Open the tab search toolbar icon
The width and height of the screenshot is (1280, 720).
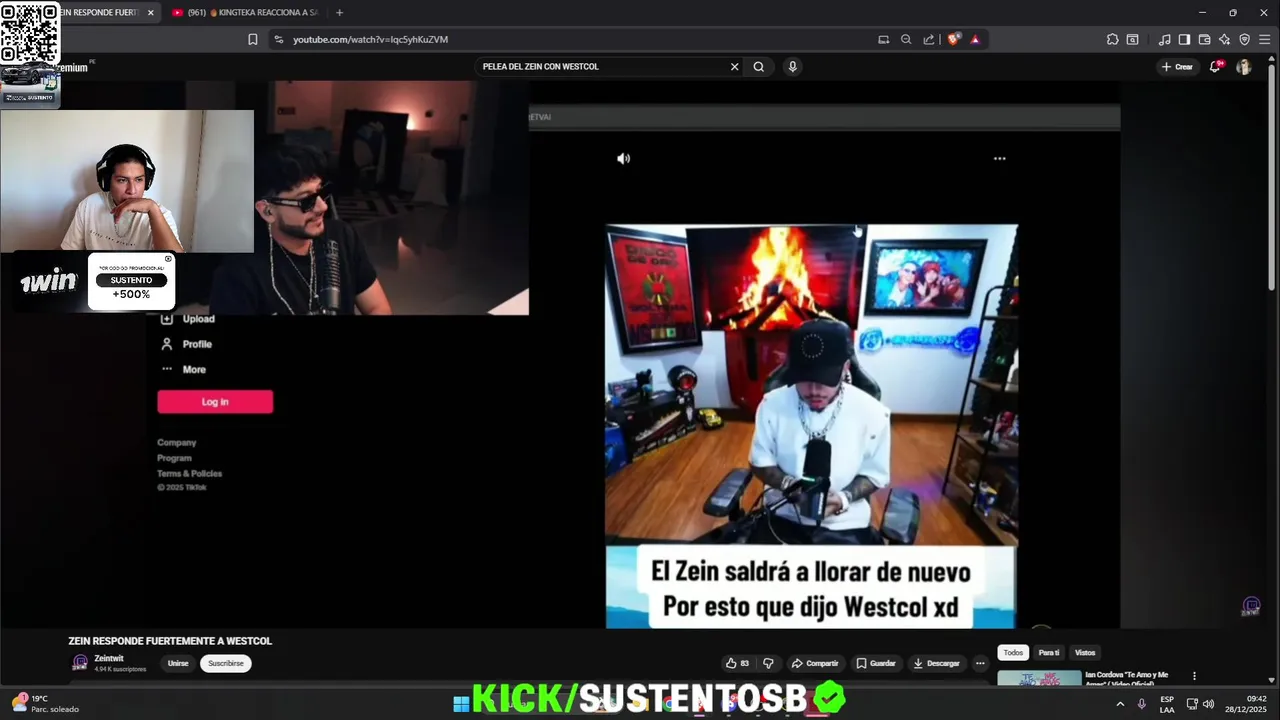tap(1132, 39)
